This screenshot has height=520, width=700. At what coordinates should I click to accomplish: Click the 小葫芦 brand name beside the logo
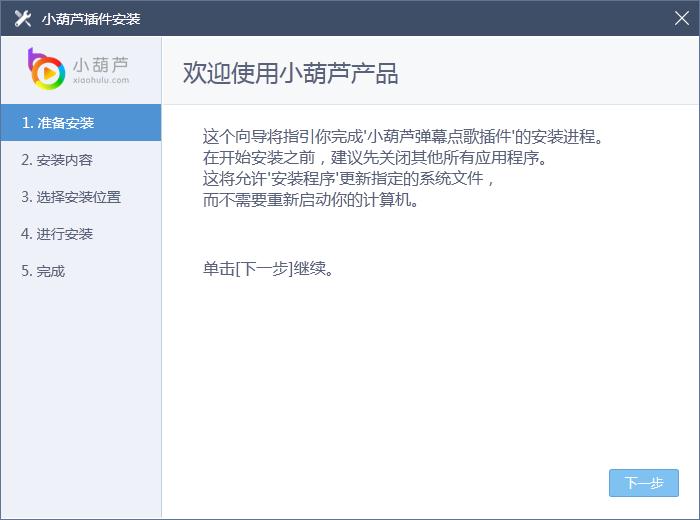tap(101, 65)
